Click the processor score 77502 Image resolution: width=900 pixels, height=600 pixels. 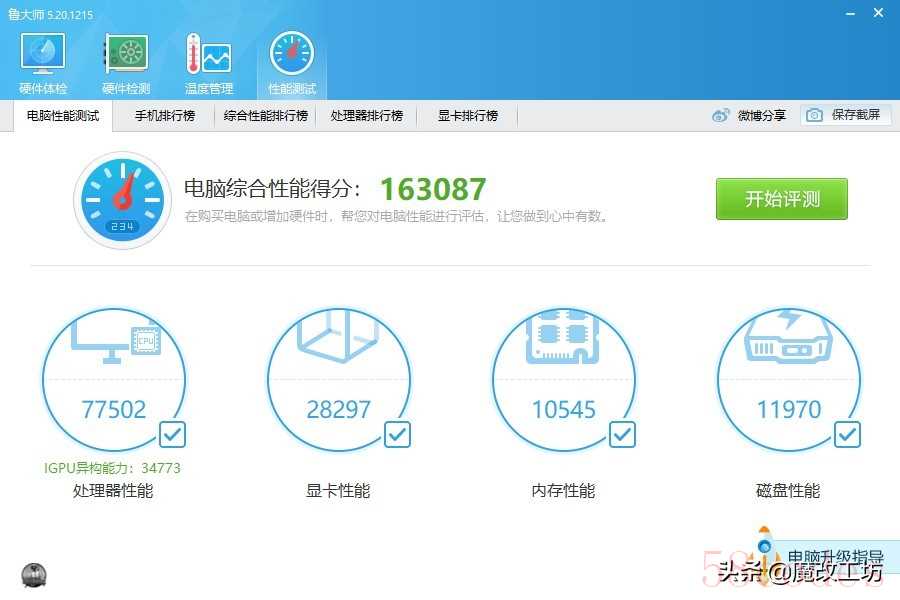tap(114, 409)
